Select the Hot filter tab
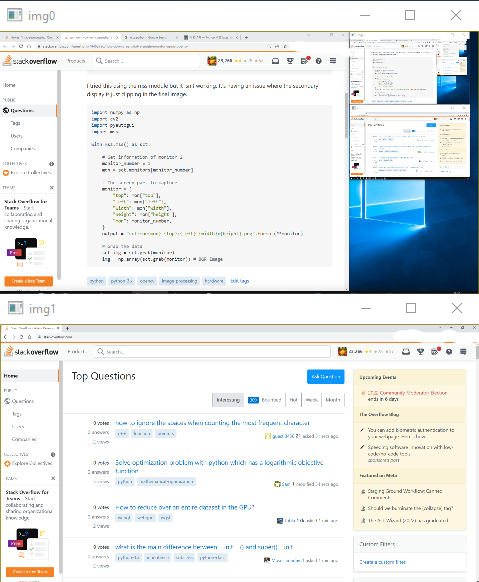This screenshot has width=479, height=582. (293, 400)
